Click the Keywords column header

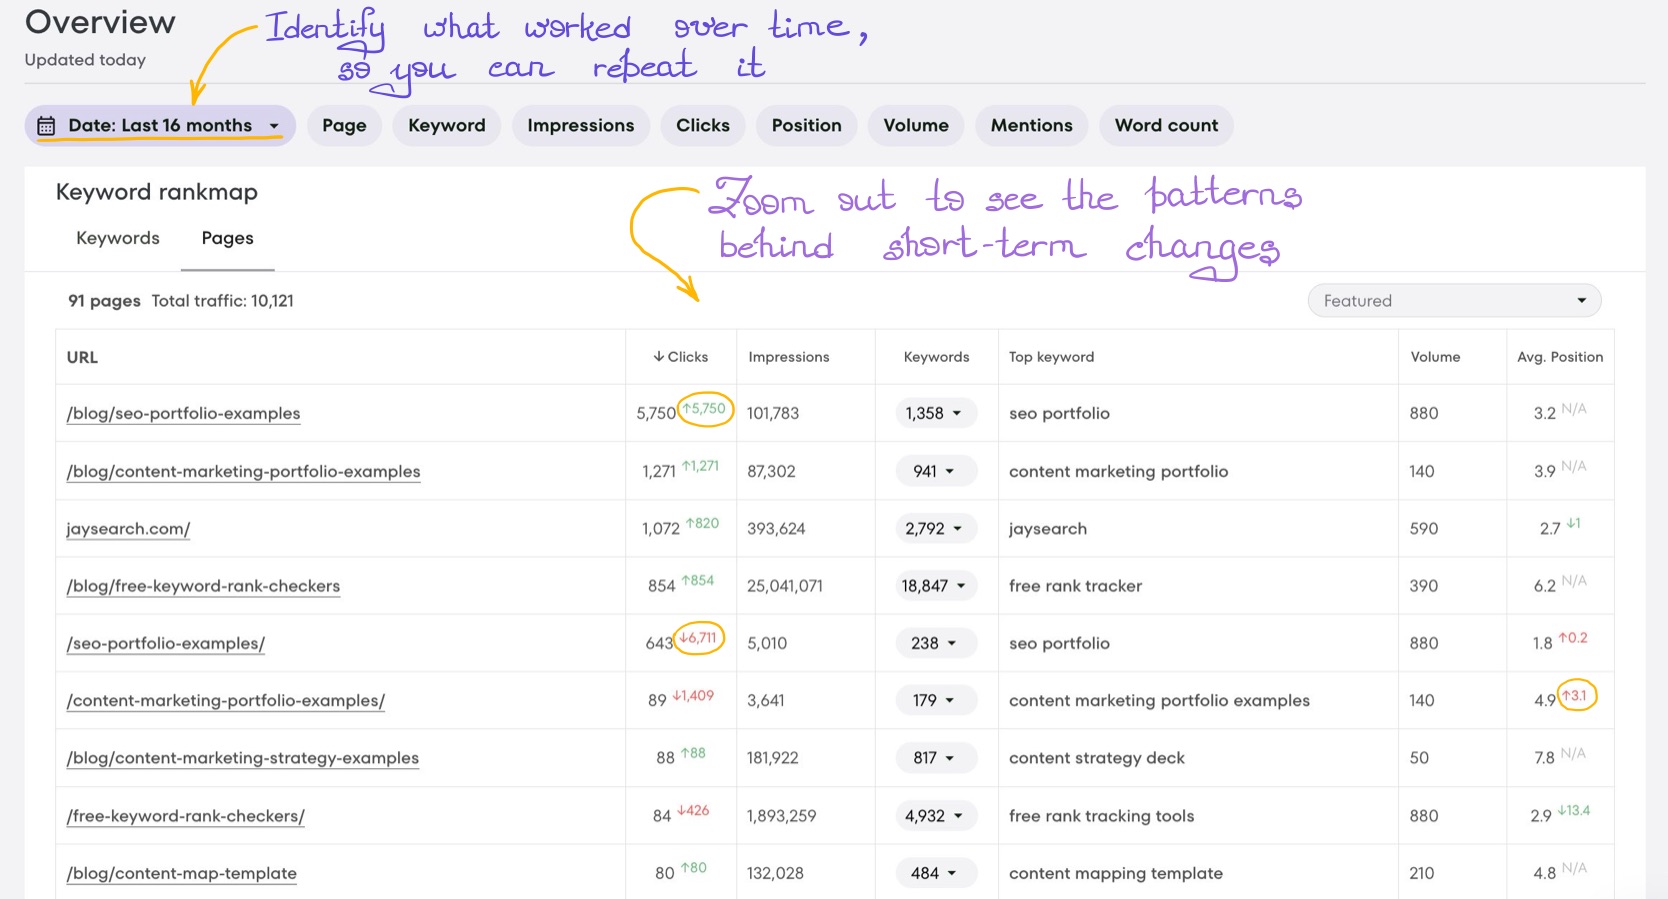tap(936, 357)
